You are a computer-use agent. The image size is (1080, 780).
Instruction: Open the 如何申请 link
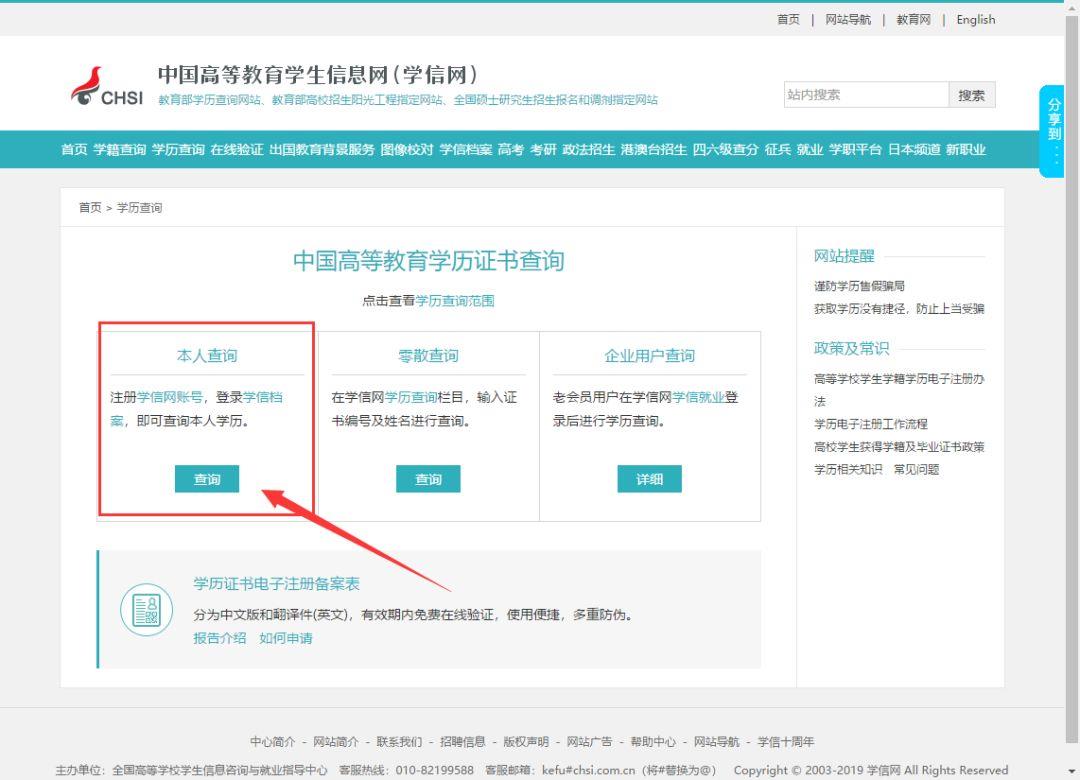(x=285, y=638)
